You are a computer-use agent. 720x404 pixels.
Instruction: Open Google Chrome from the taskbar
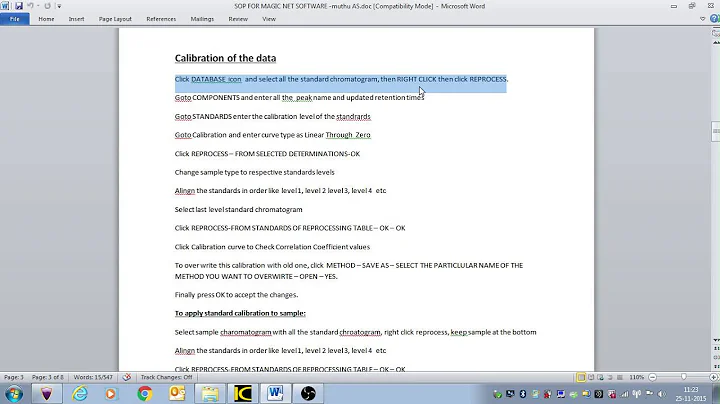144,394
